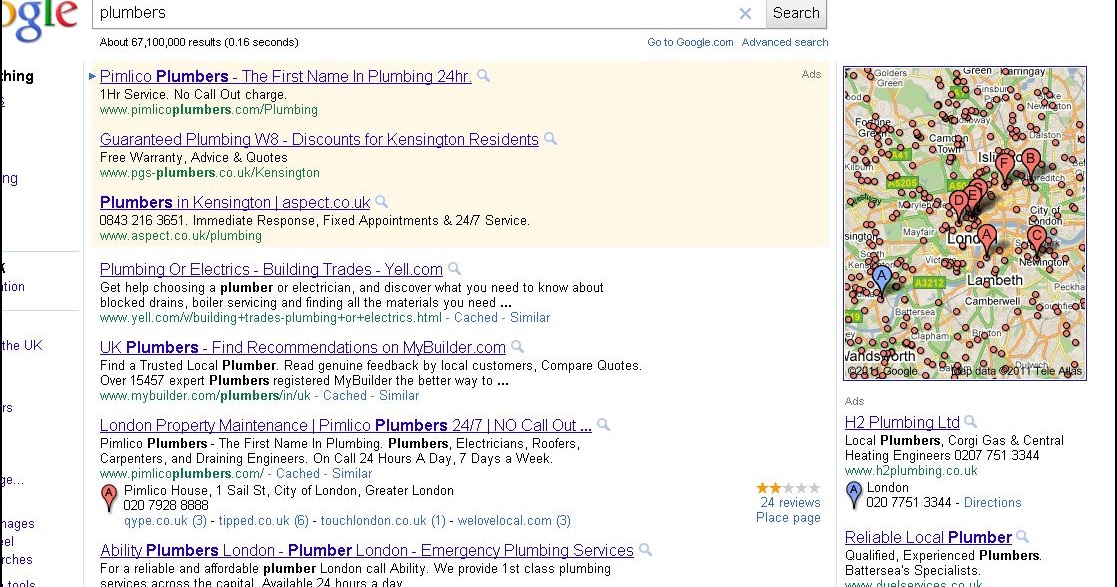The height and width of the screenshot is (587, 1117).
Task: Open Similar link for MyBuilder.com result
Action: 399,395
